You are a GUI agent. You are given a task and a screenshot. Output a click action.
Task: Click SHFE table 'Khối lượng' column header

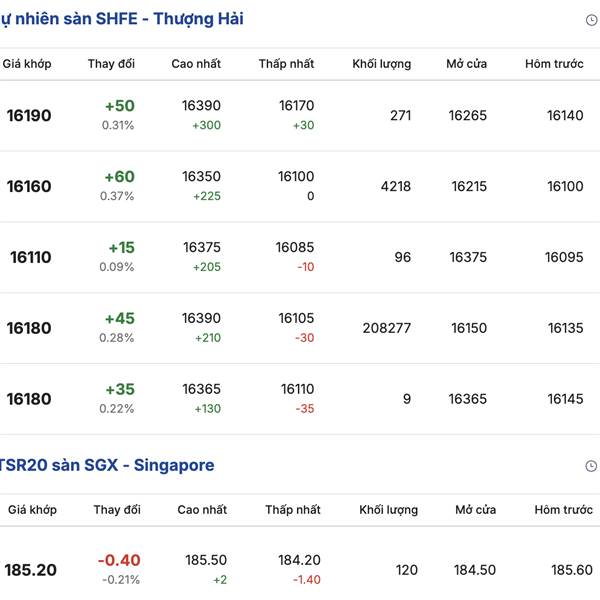point(381,64)
